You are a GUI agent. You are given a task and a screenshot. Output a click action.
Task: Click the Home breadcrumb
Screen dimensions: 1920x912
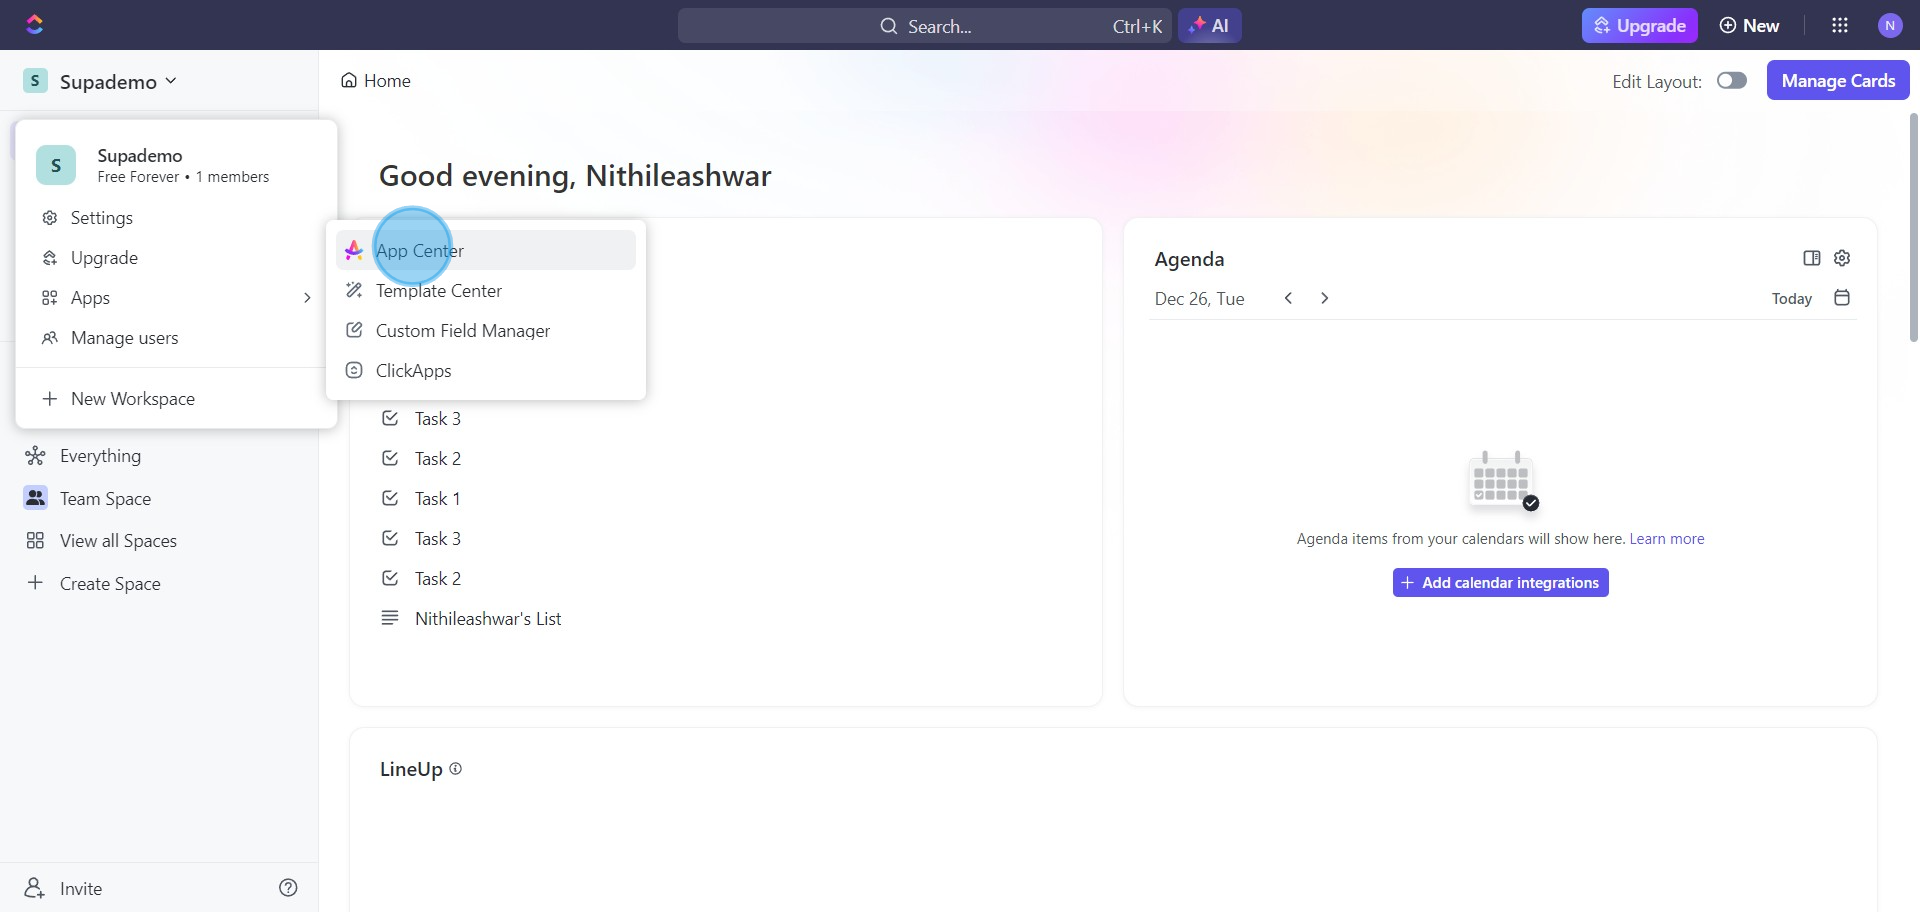tap(376, 81)
